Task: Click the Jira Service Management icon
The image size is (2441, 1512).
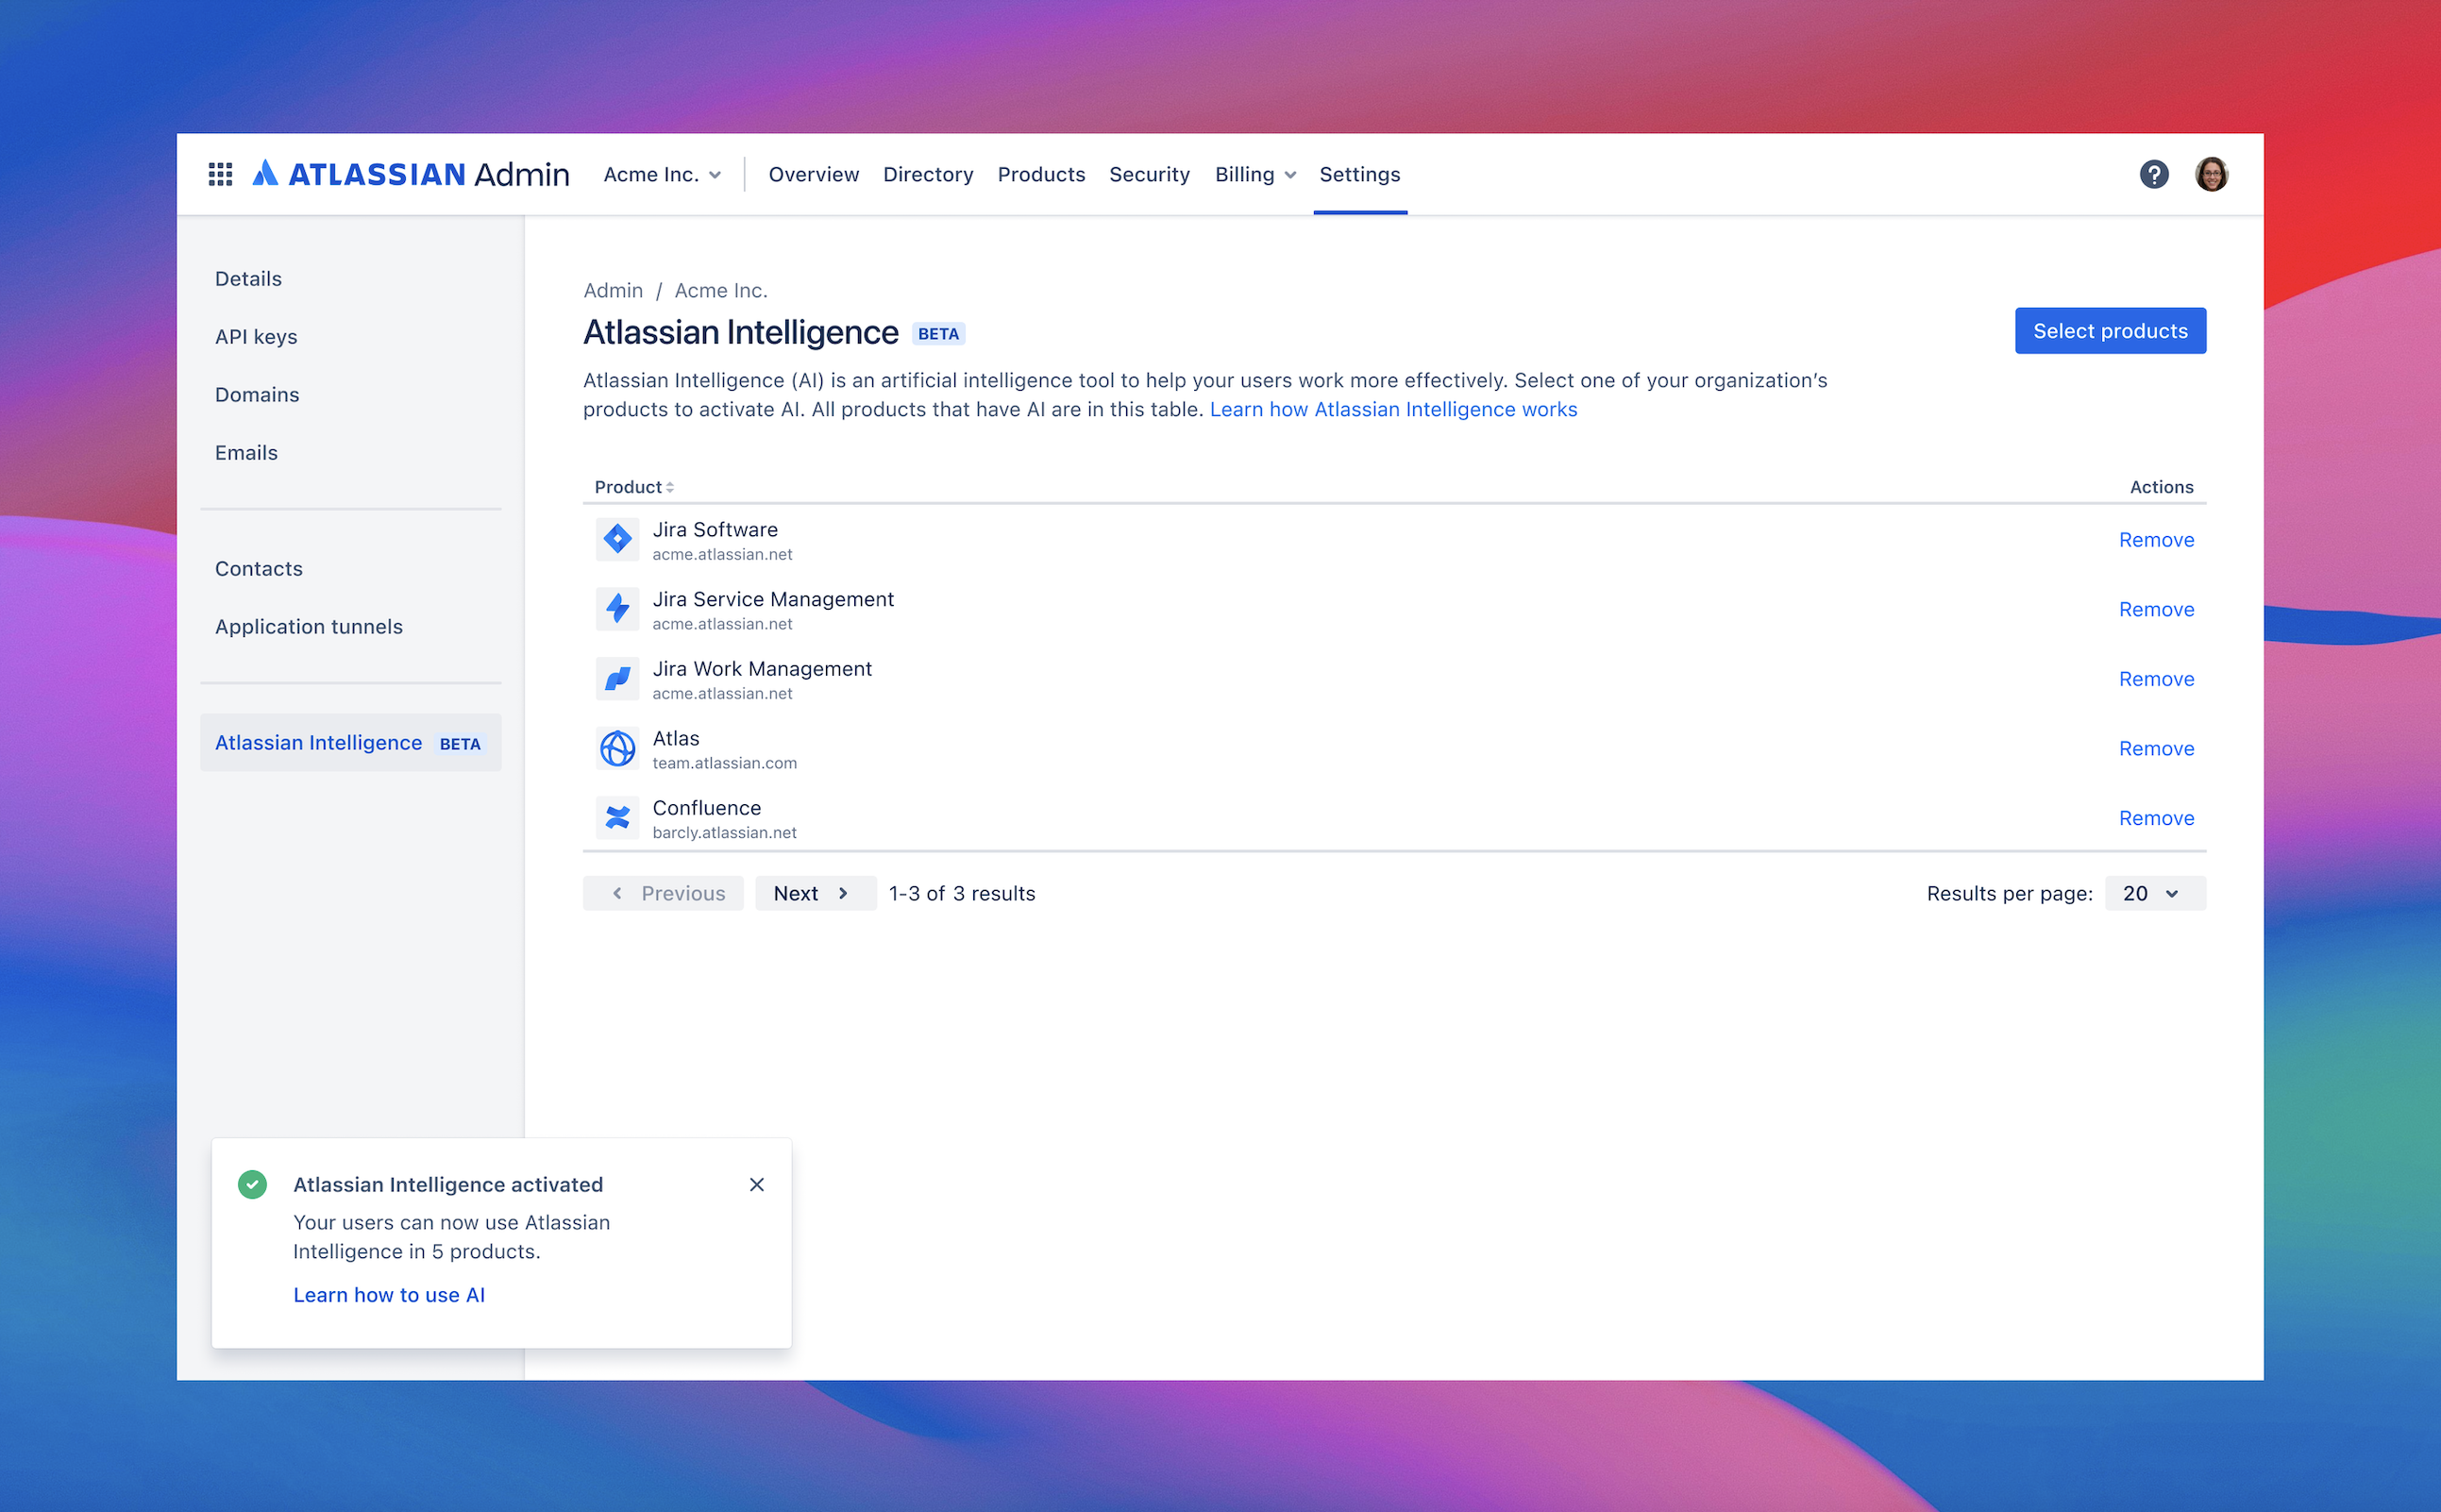Action: [617, 608]
